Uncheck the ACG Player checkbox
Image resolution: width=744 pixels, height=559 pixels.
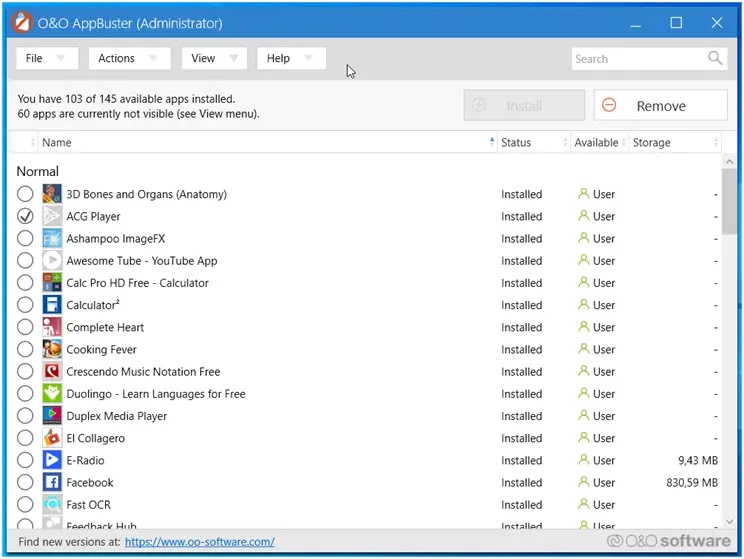point(25,216)
